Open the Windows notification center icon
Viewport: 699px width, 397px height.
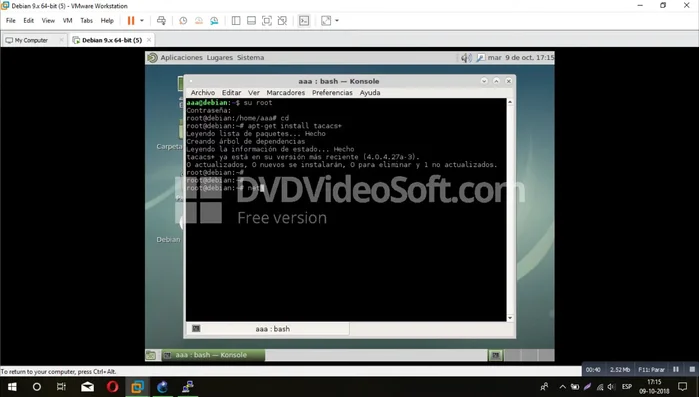coord(683,387)
